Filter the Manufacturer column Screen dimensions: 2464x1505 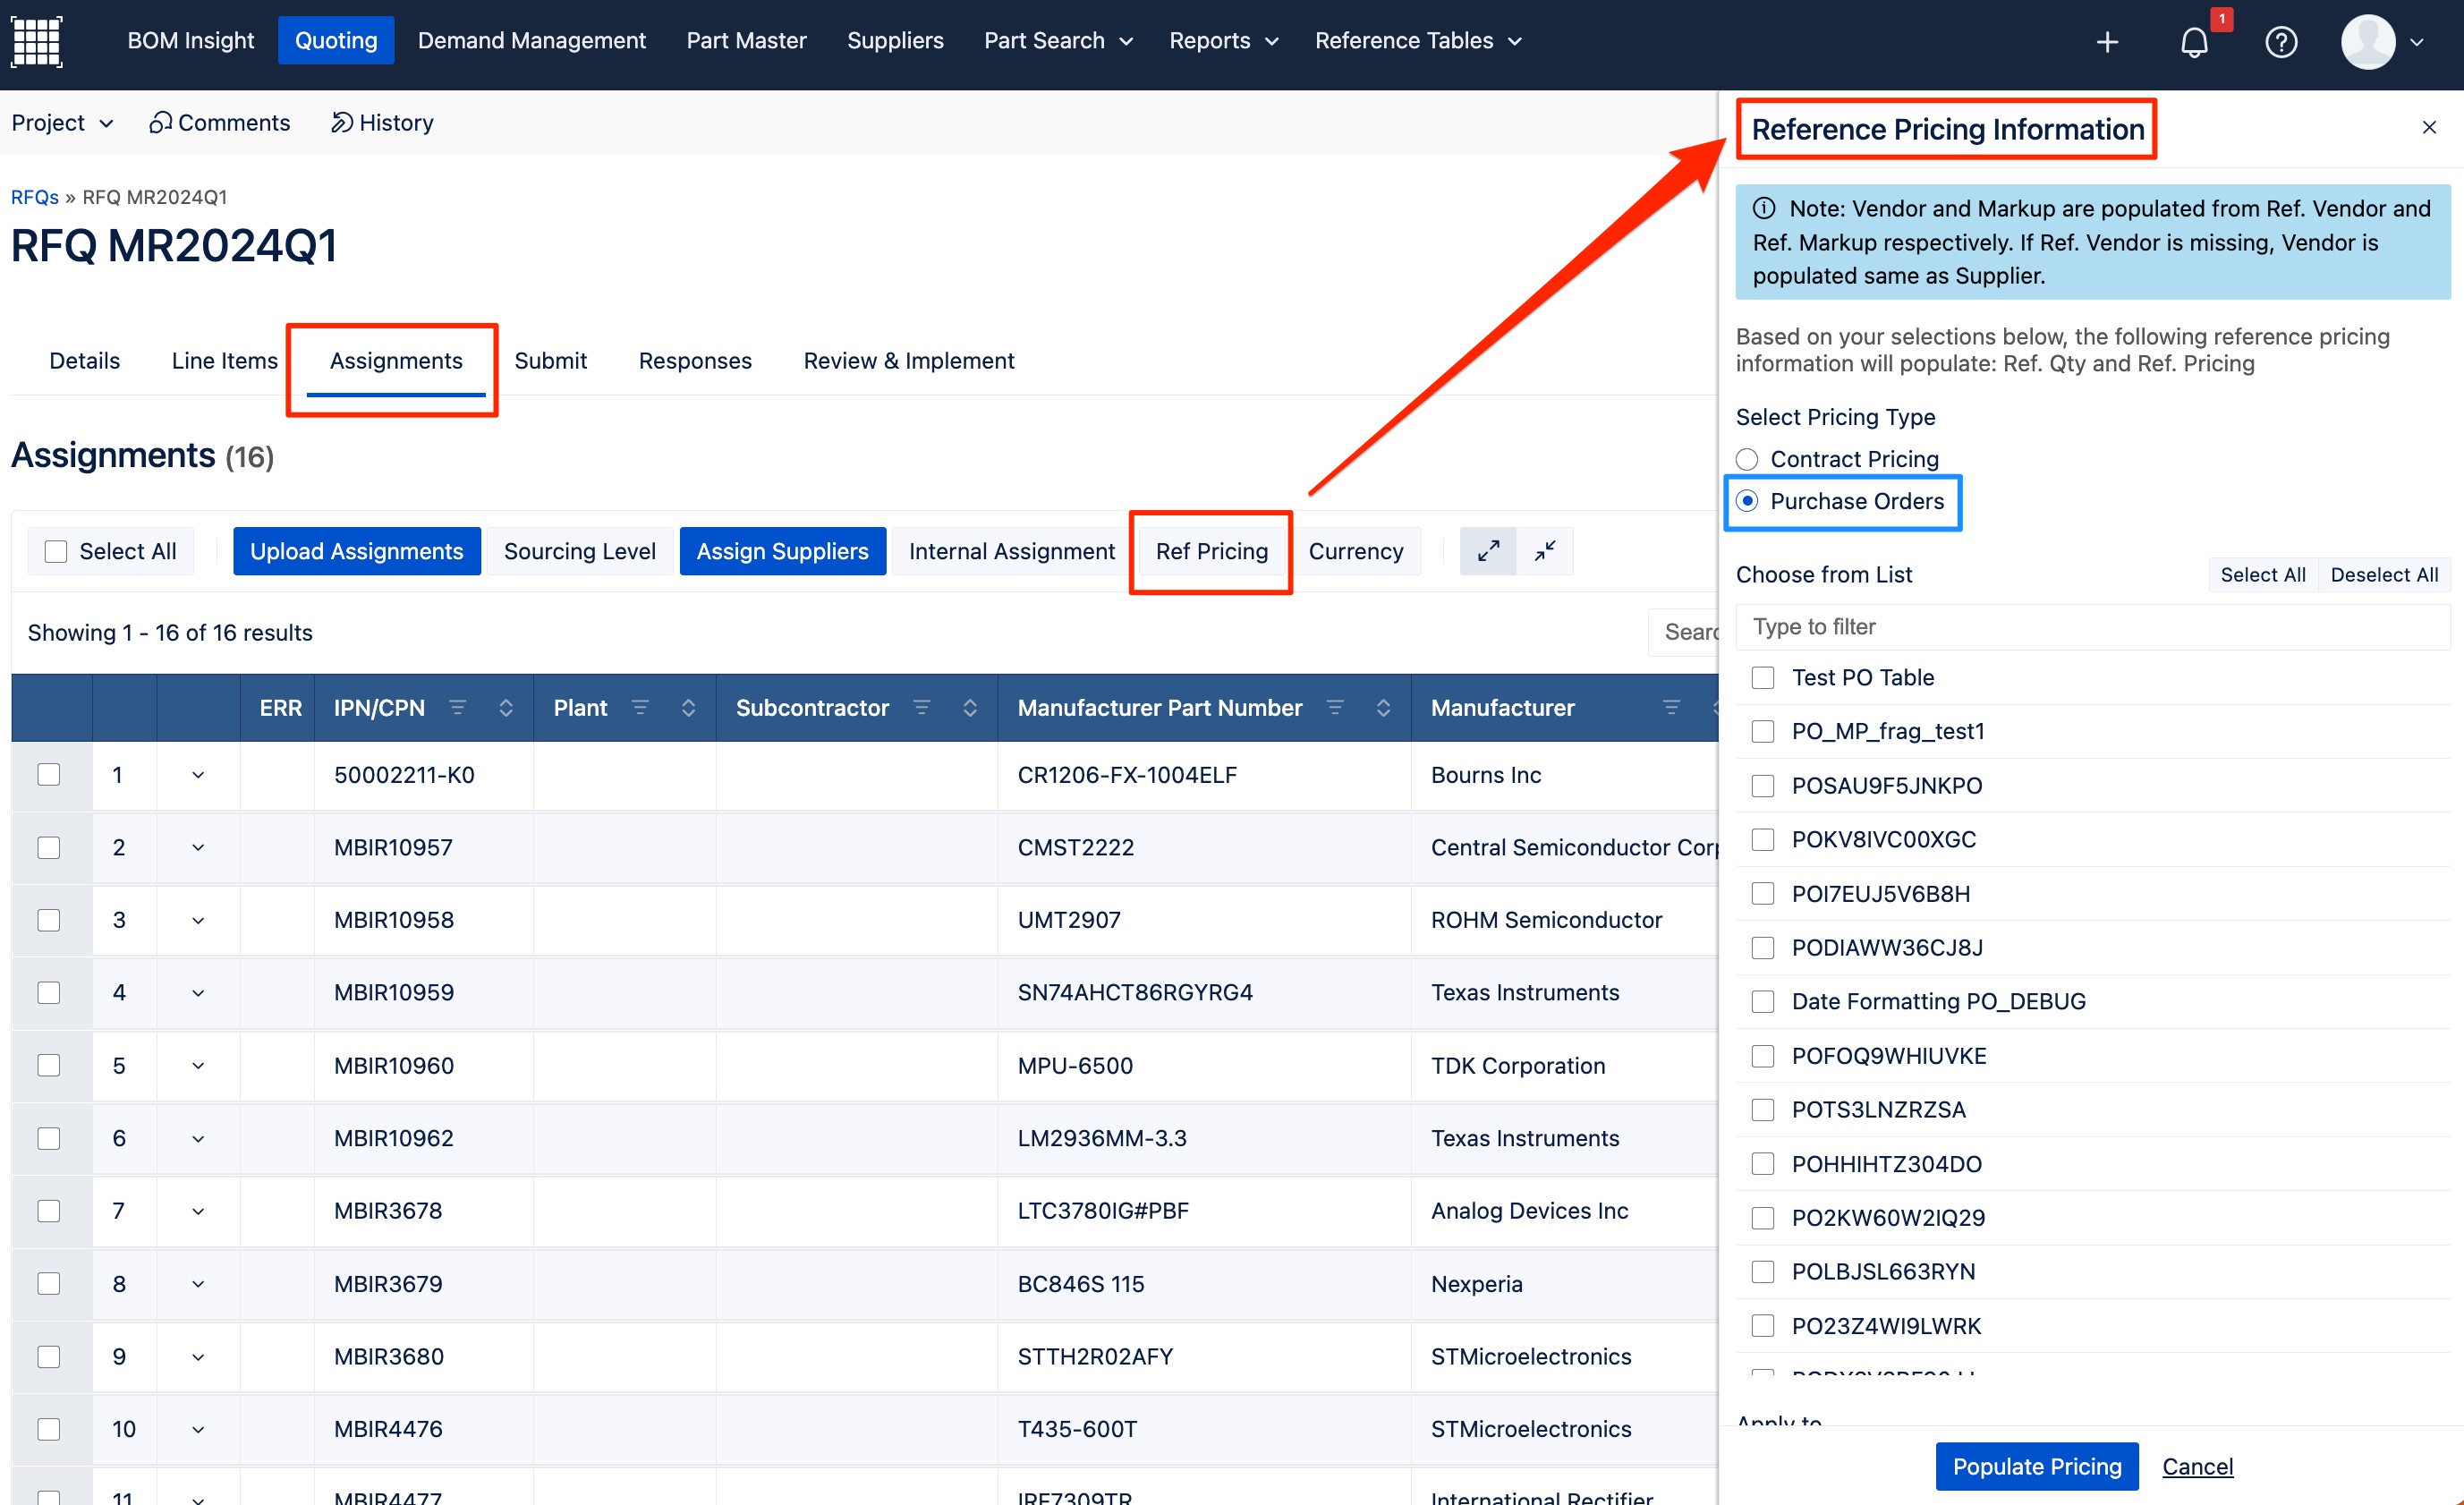1671,707
